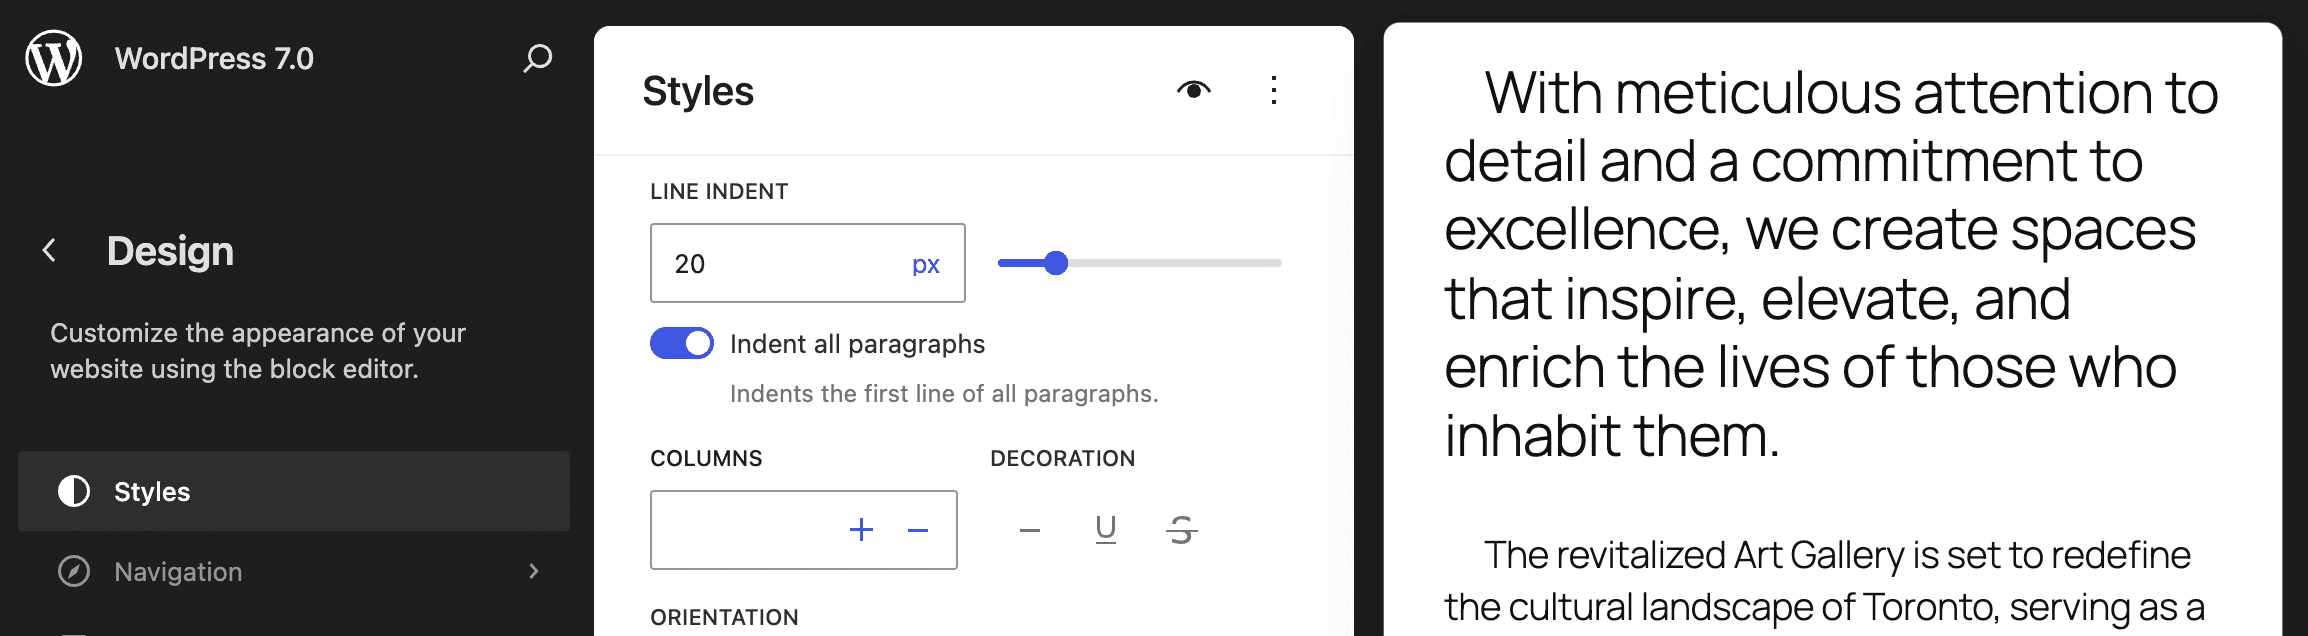Switch px units in the Line Indent field
The width and height of the screenshot is (2308, 636).
pos(925,263)
